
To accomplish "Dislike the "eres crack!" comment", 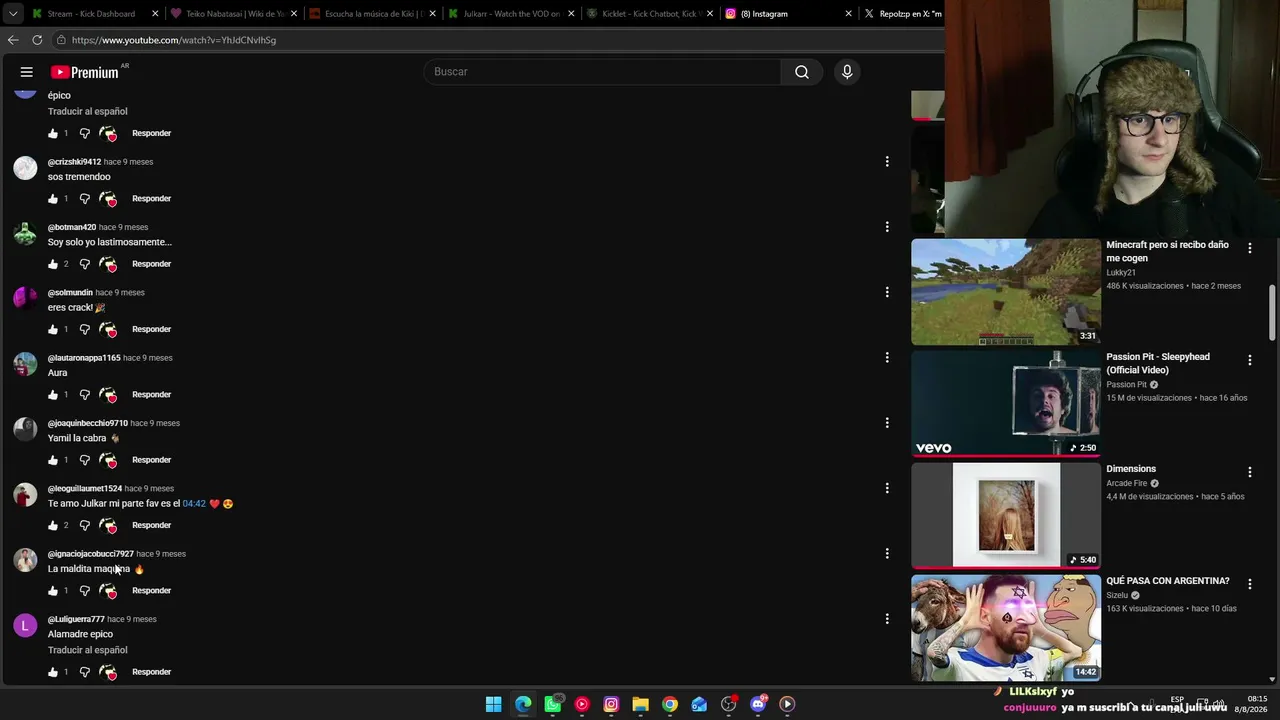I will tap(85, 330).
